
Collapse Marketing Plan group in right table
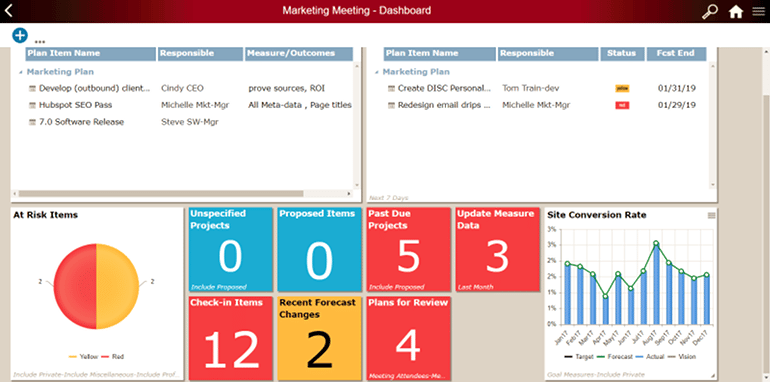coord(377,72)
